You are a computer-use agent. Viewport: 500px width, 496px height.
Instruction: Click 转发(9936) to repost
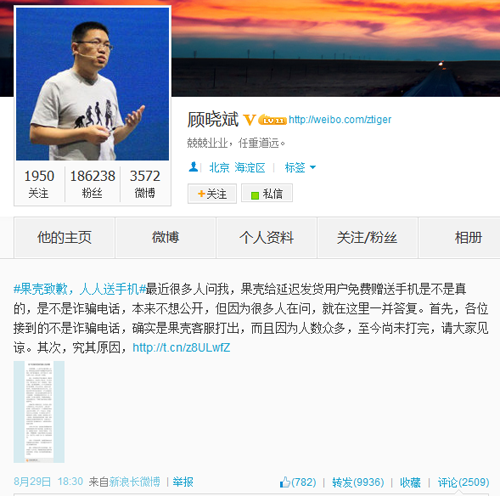[x=358, y=482]
